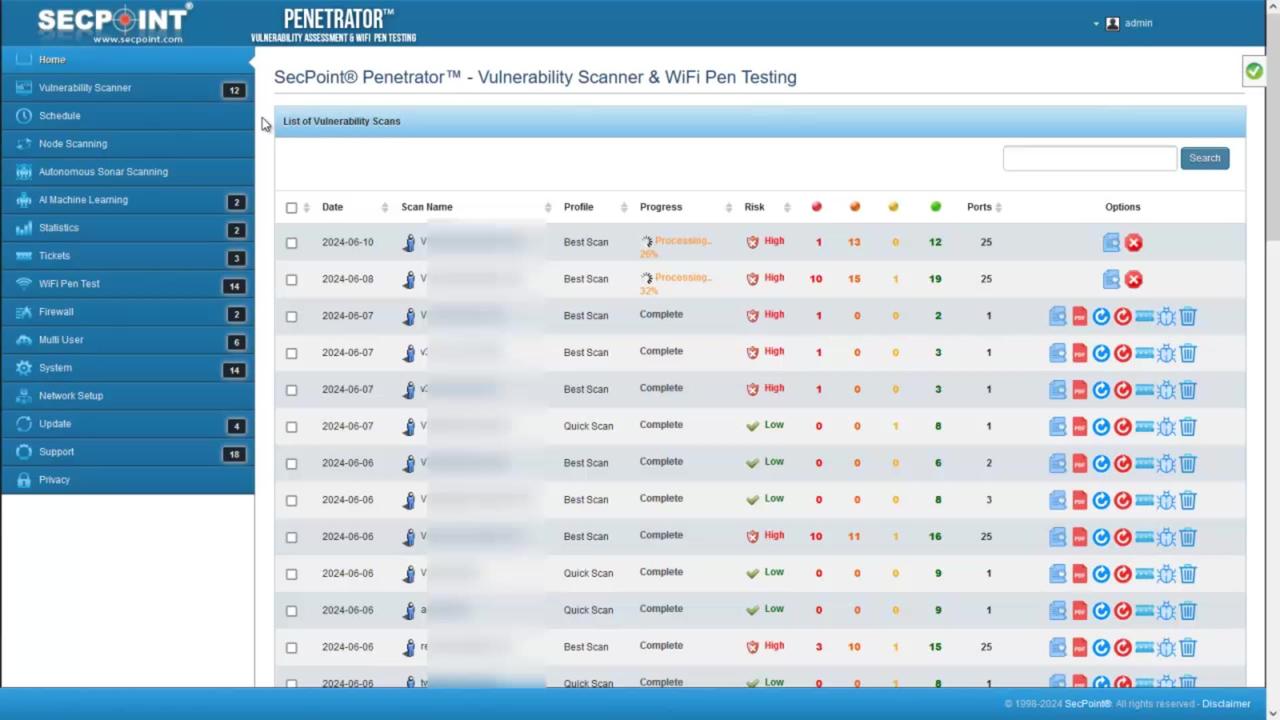This screenshot has height=720, width=1280.
Task: Stop the processing 2024-06-10 scan
Action: point(1133,242)
